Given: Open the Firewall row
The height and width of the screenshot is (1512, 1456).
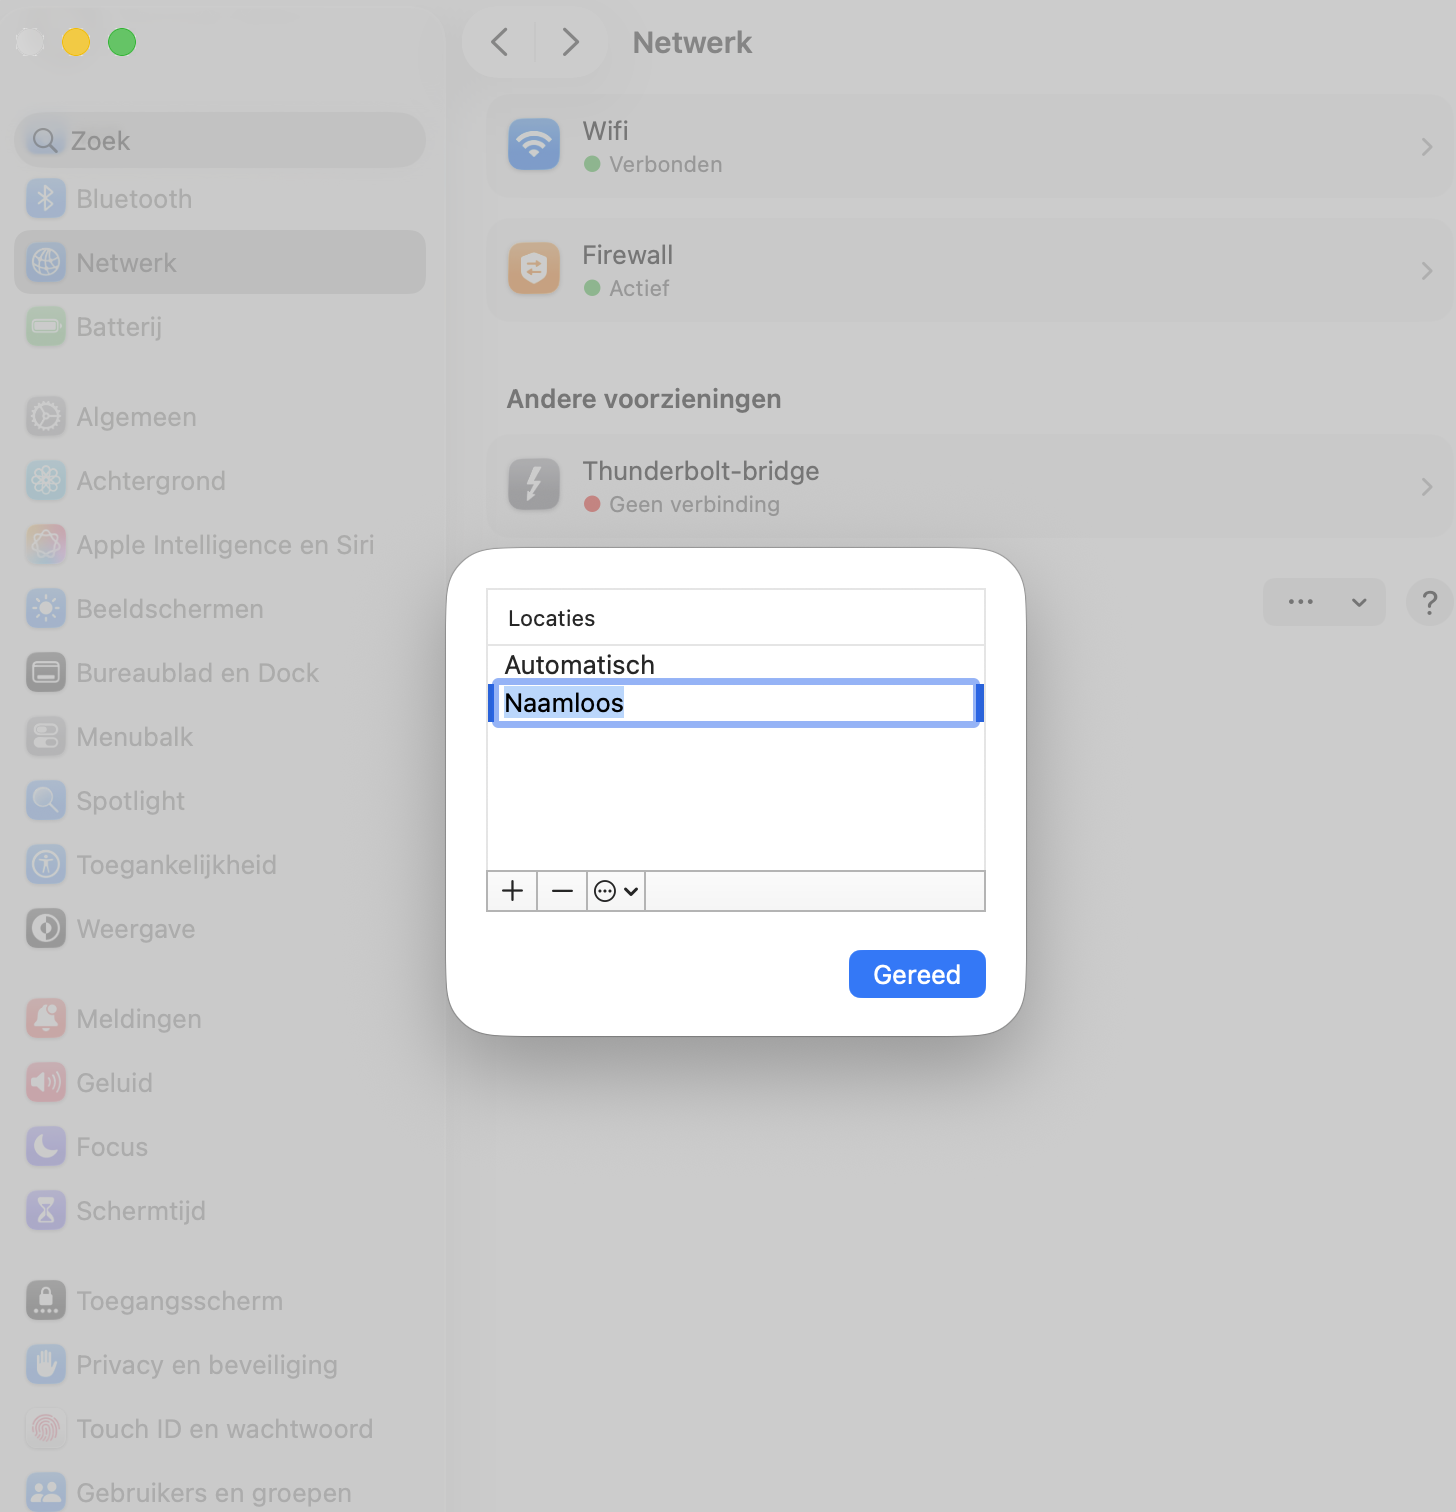Looking at the screenshot, I should (968, 271).
